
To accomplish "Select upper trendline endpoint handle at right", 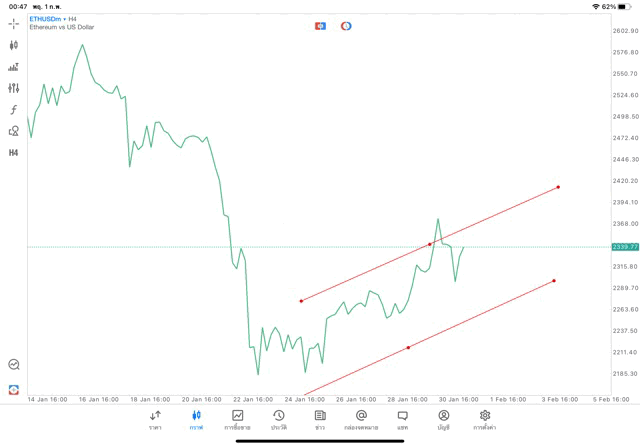I will (558, 187).
